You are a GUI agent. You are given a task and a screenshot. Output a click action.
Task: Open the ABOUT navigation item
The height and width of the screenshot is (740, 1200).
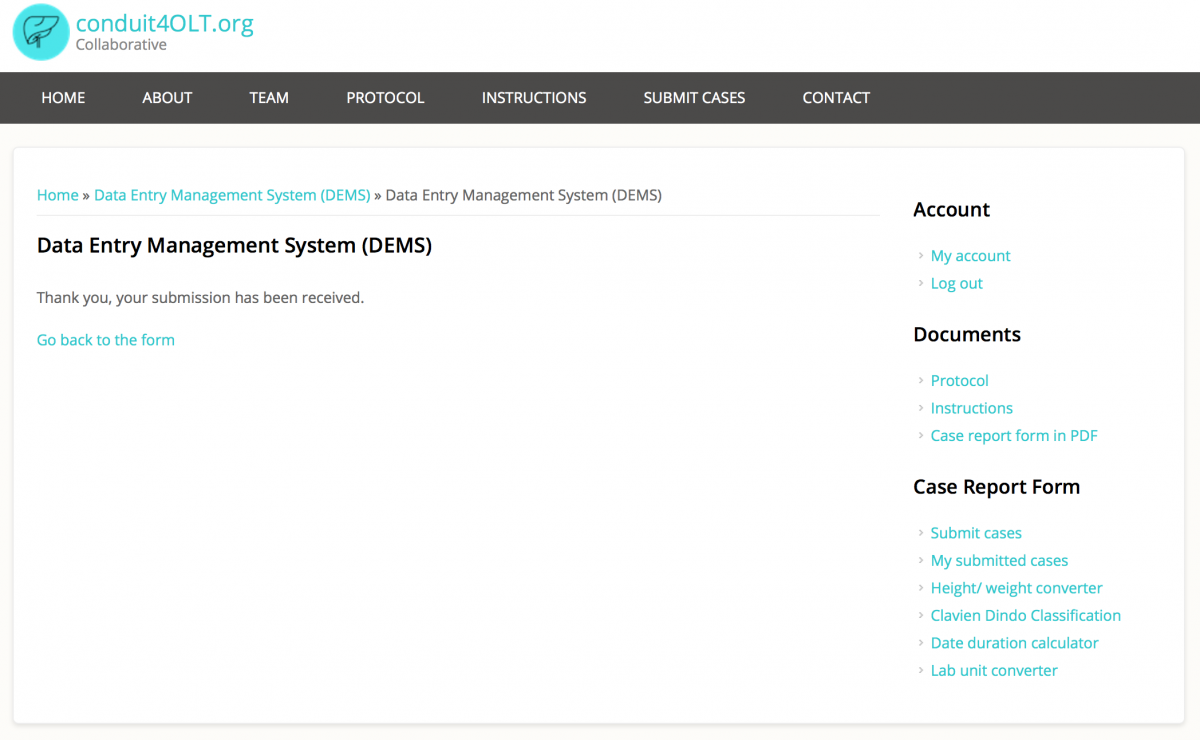click(167, 98)
